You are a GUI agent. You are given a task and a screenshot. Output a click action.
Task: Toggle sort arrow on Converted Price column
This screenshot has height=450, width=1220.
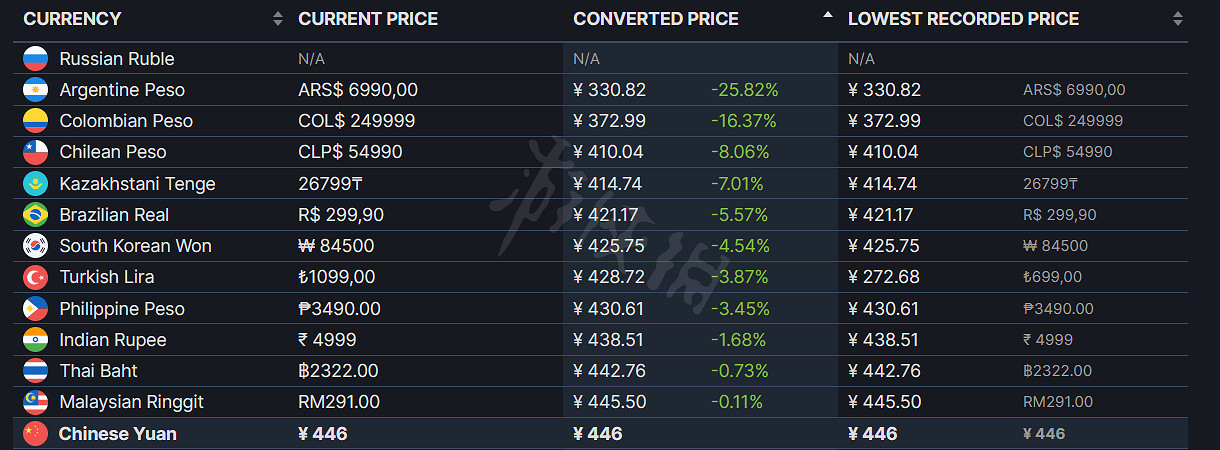pos(827,16)
